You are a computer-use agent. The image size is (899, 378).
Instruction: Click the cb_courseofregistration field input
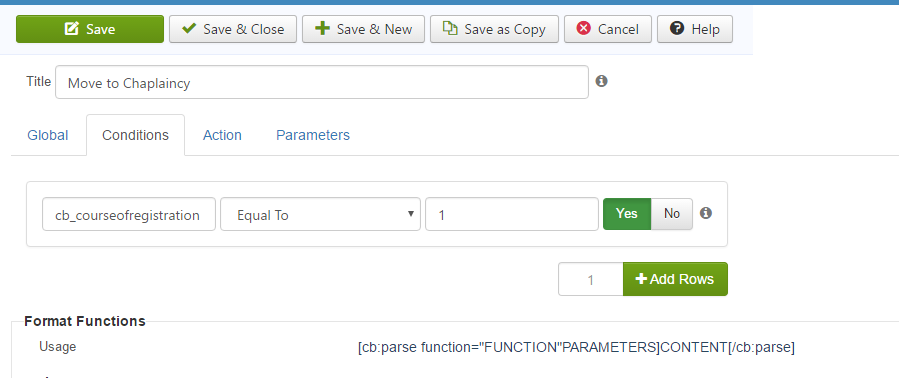(x=129, y=215)
